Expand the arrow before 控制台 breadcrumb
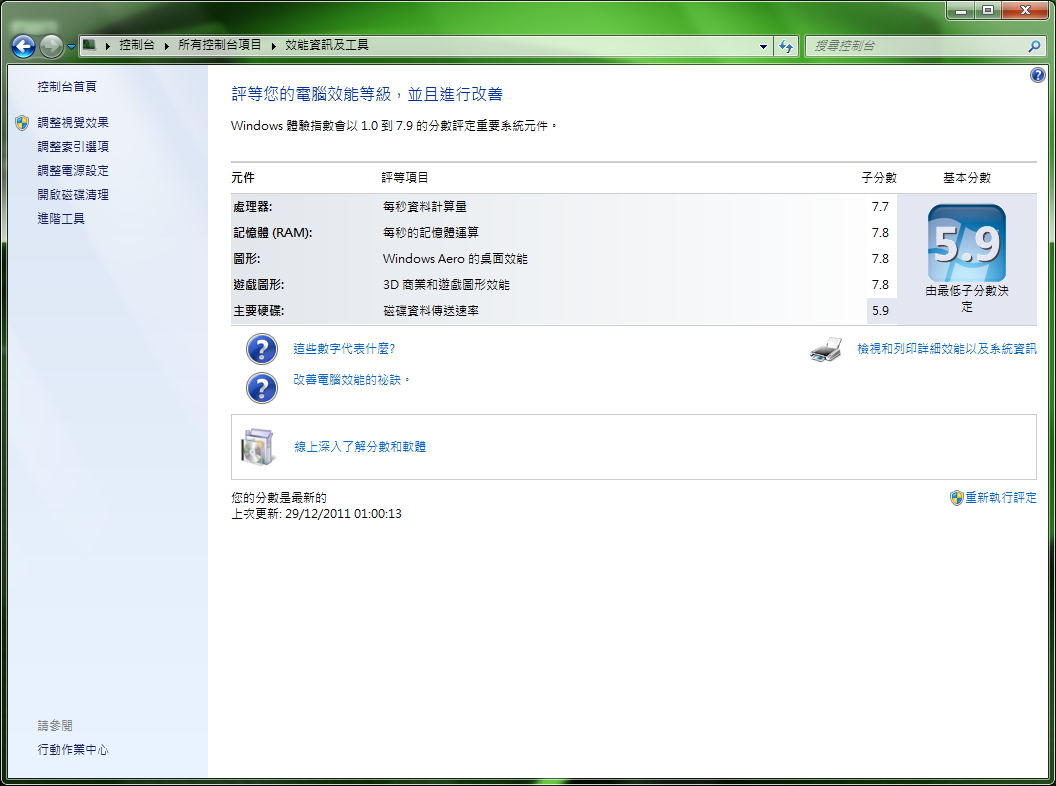 click(x=108, y=46)
